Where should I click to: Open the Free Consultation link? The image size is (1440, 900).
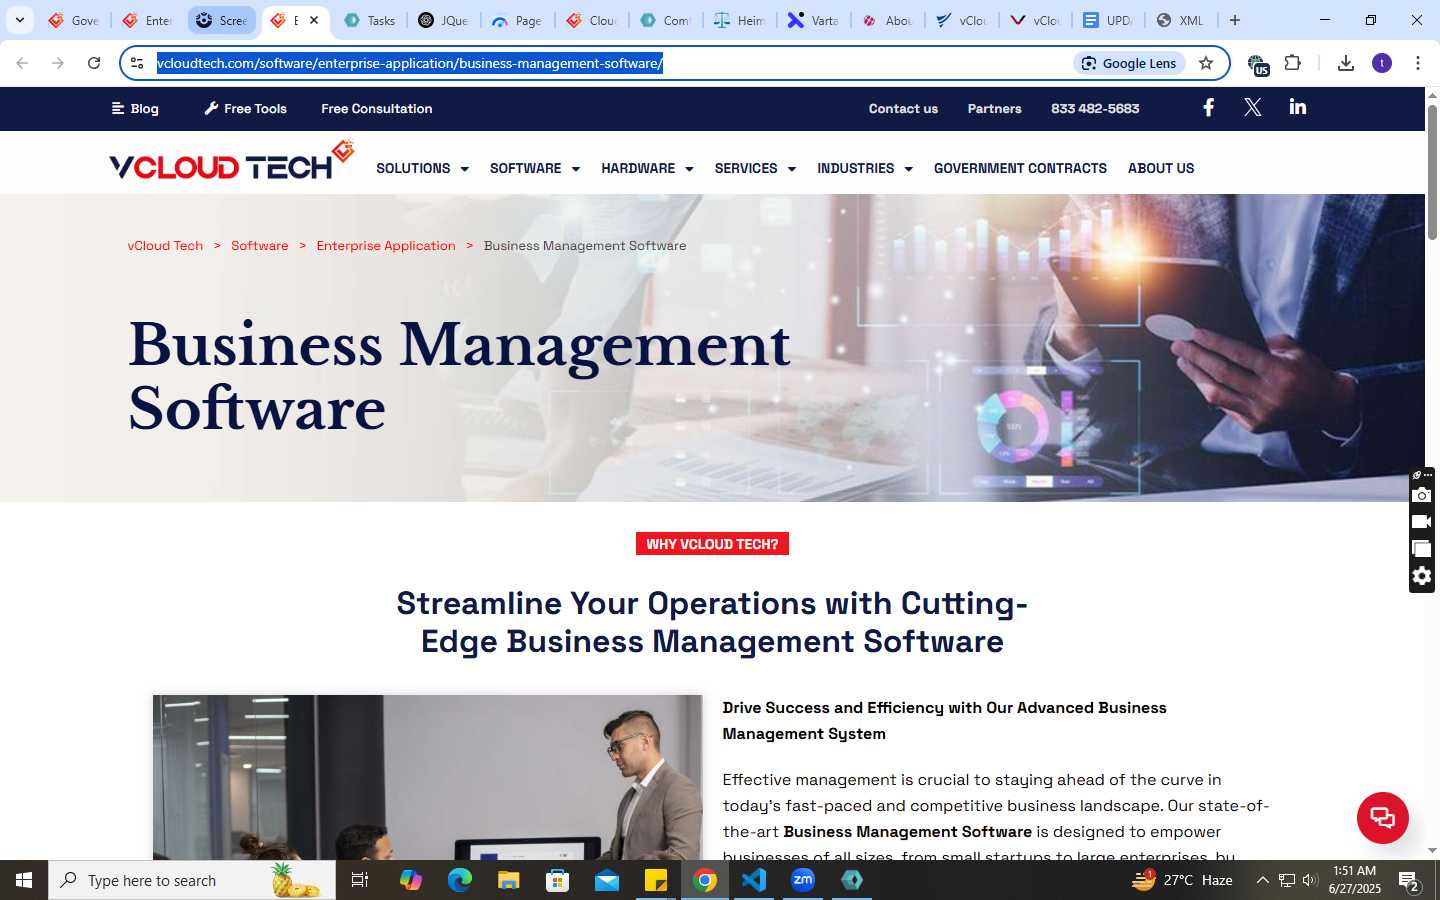377,108
